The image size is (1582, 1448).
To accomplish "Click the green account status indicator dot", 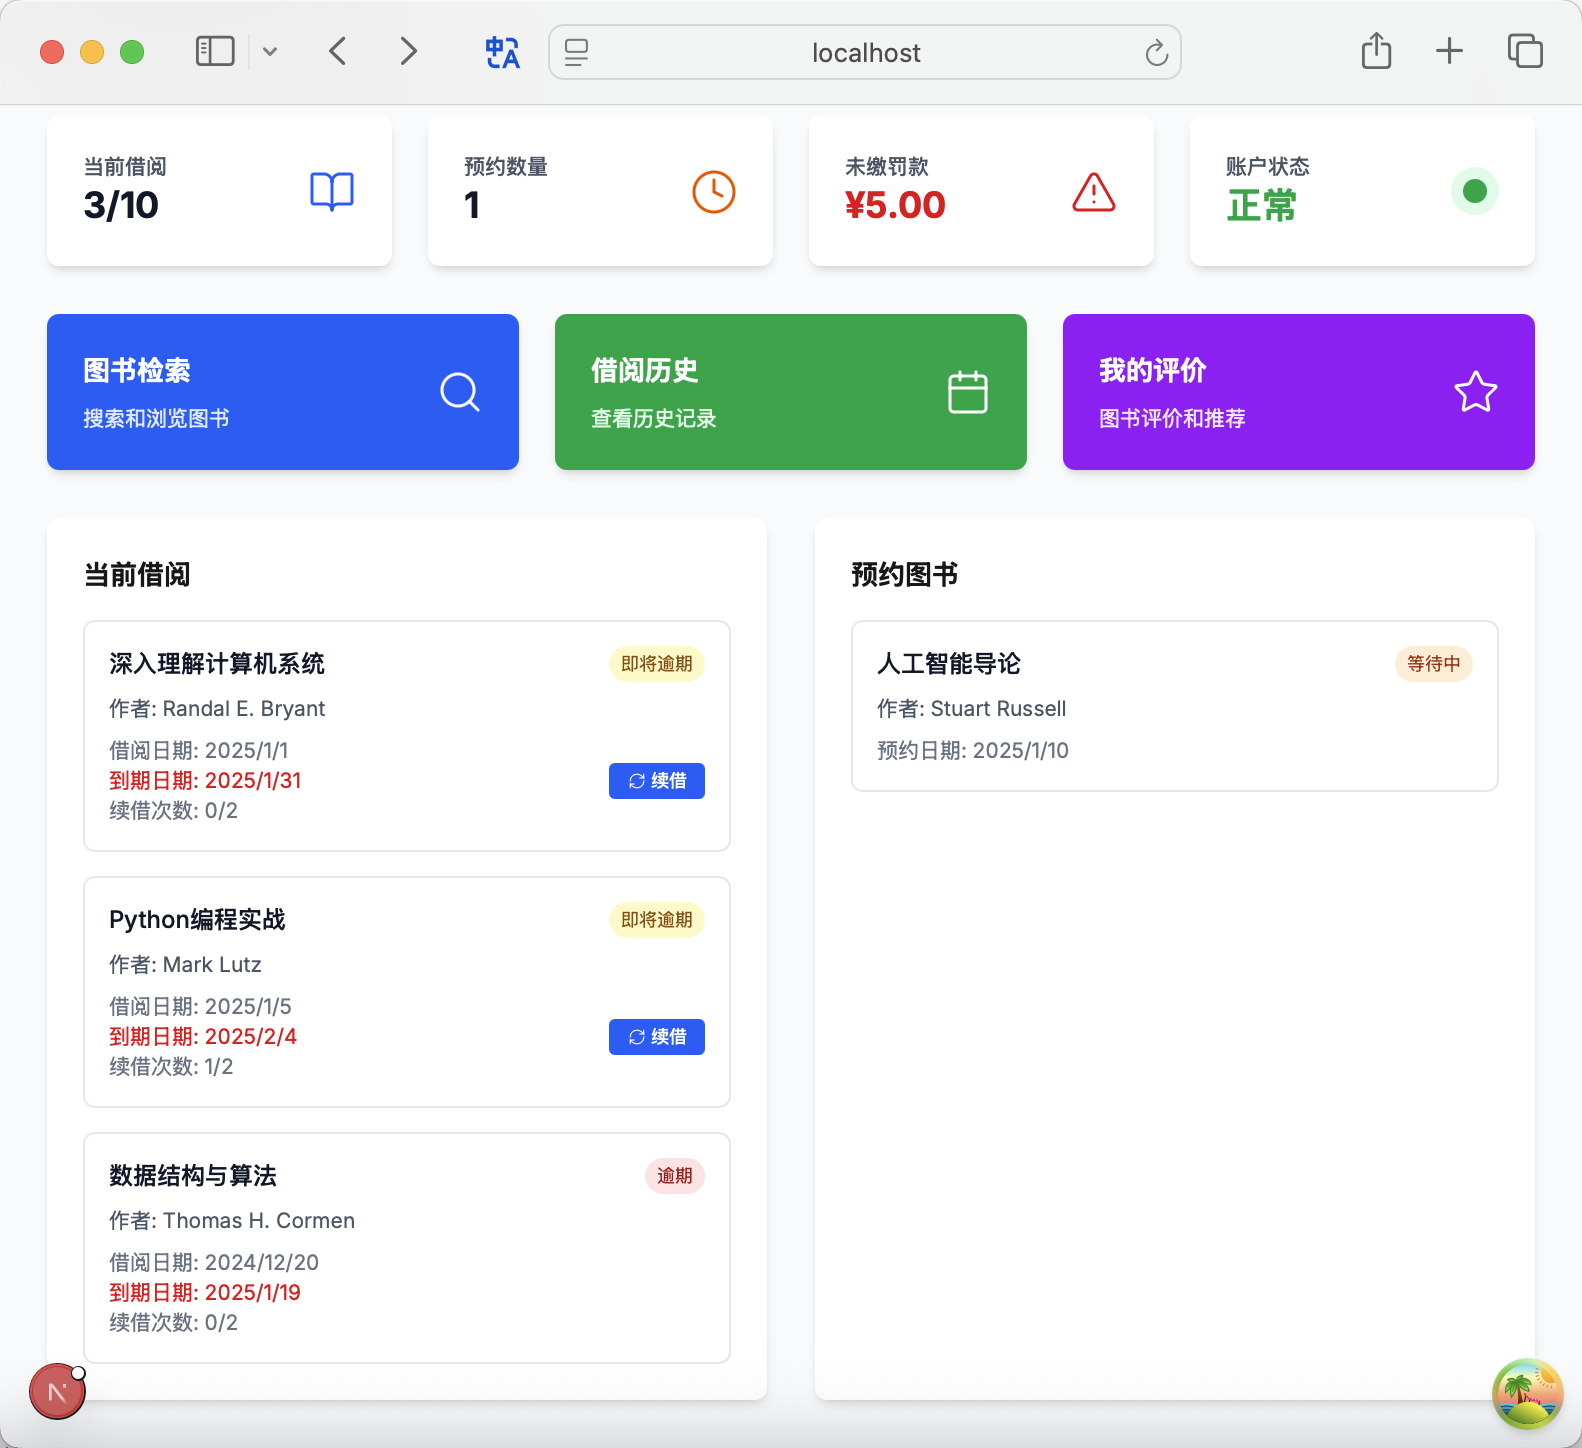I will click(1474, 191).
